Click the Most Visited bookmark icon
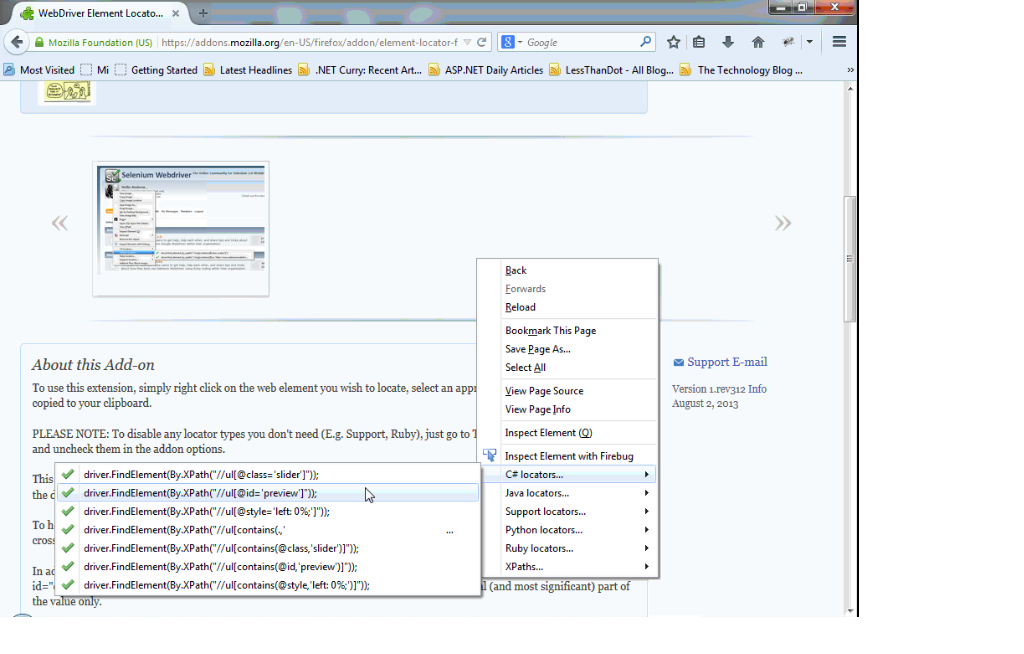 [9, 70]
